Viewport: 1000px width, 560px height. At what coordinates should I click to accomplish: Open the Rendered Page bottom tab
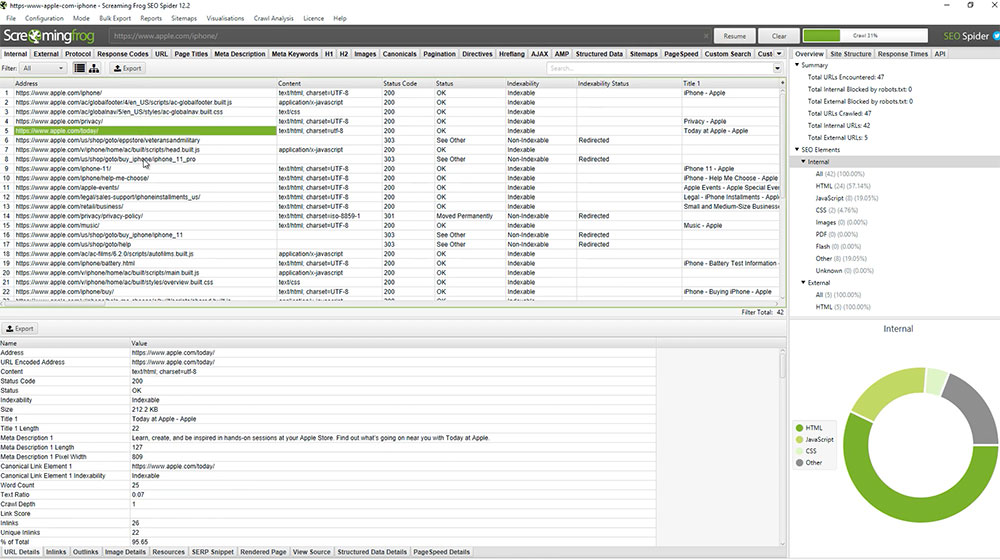coord(263,552)
